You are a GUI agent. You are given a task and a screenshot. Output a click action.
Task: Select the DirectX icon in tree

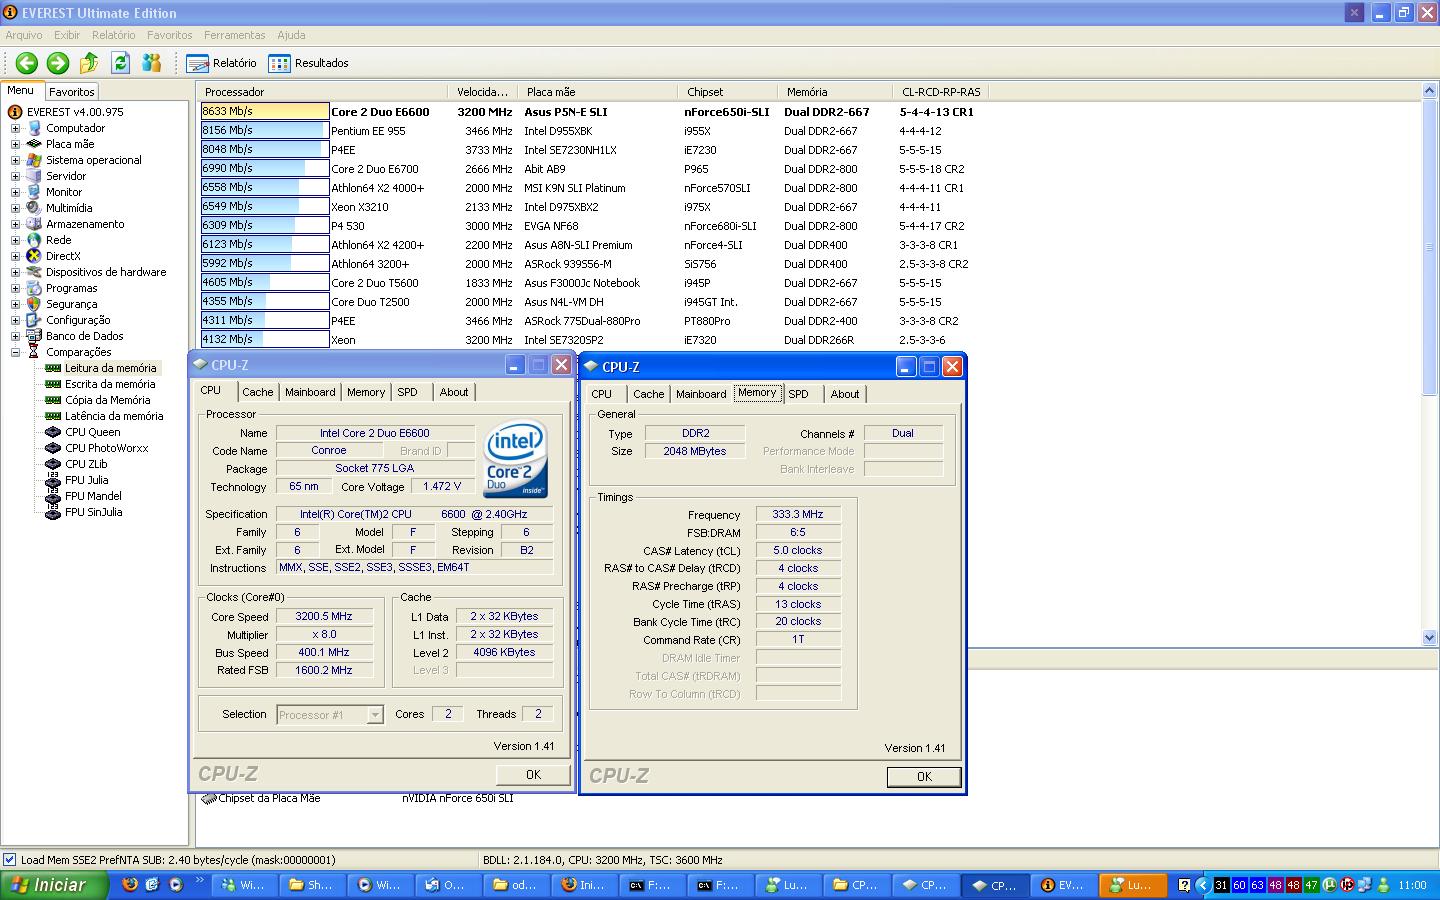click(34, 256)
